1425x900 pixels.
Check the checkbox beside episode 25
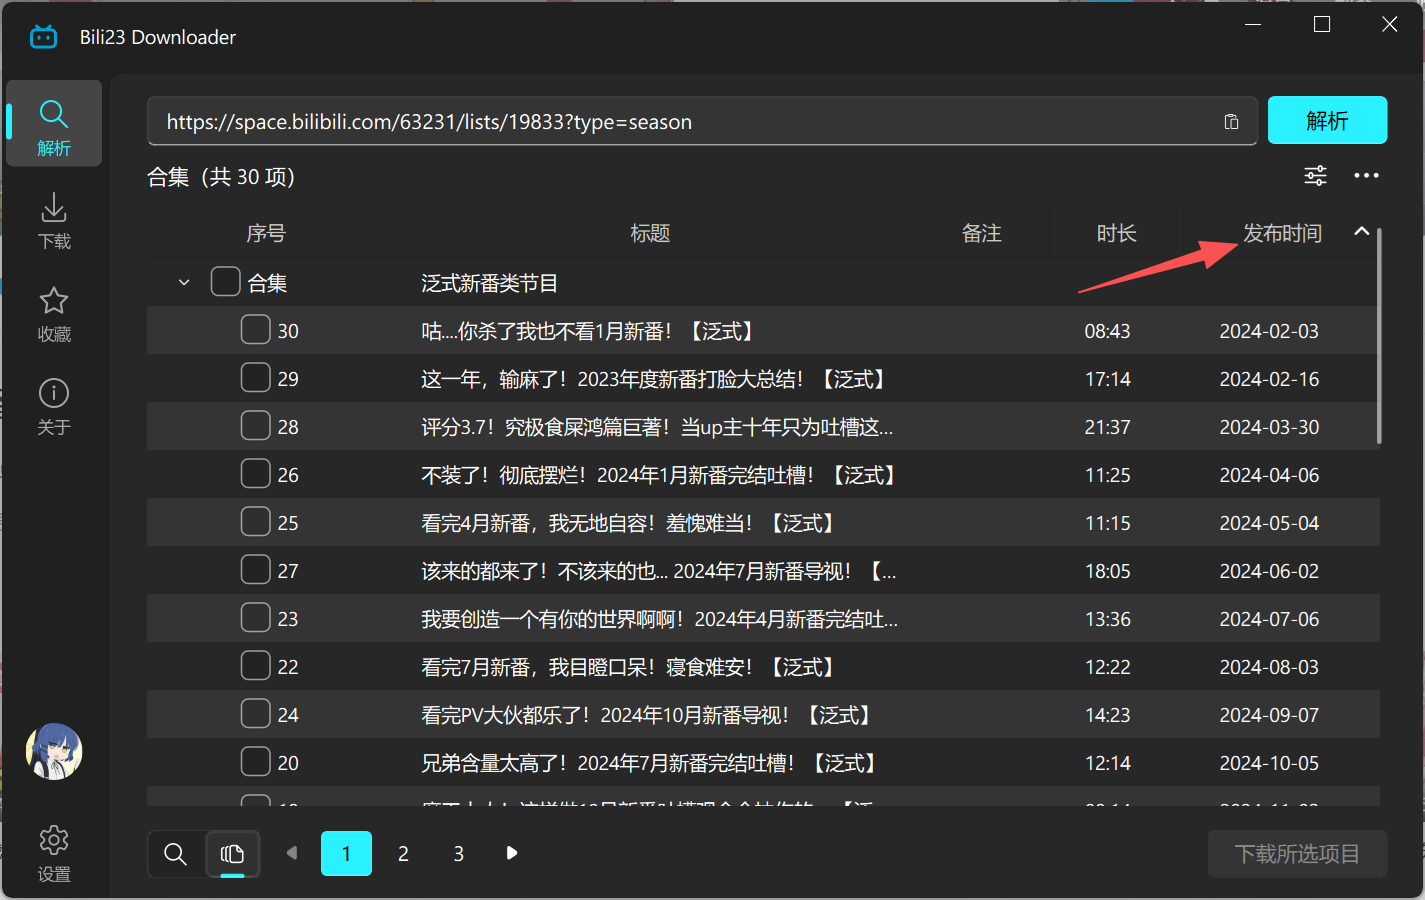255,521
